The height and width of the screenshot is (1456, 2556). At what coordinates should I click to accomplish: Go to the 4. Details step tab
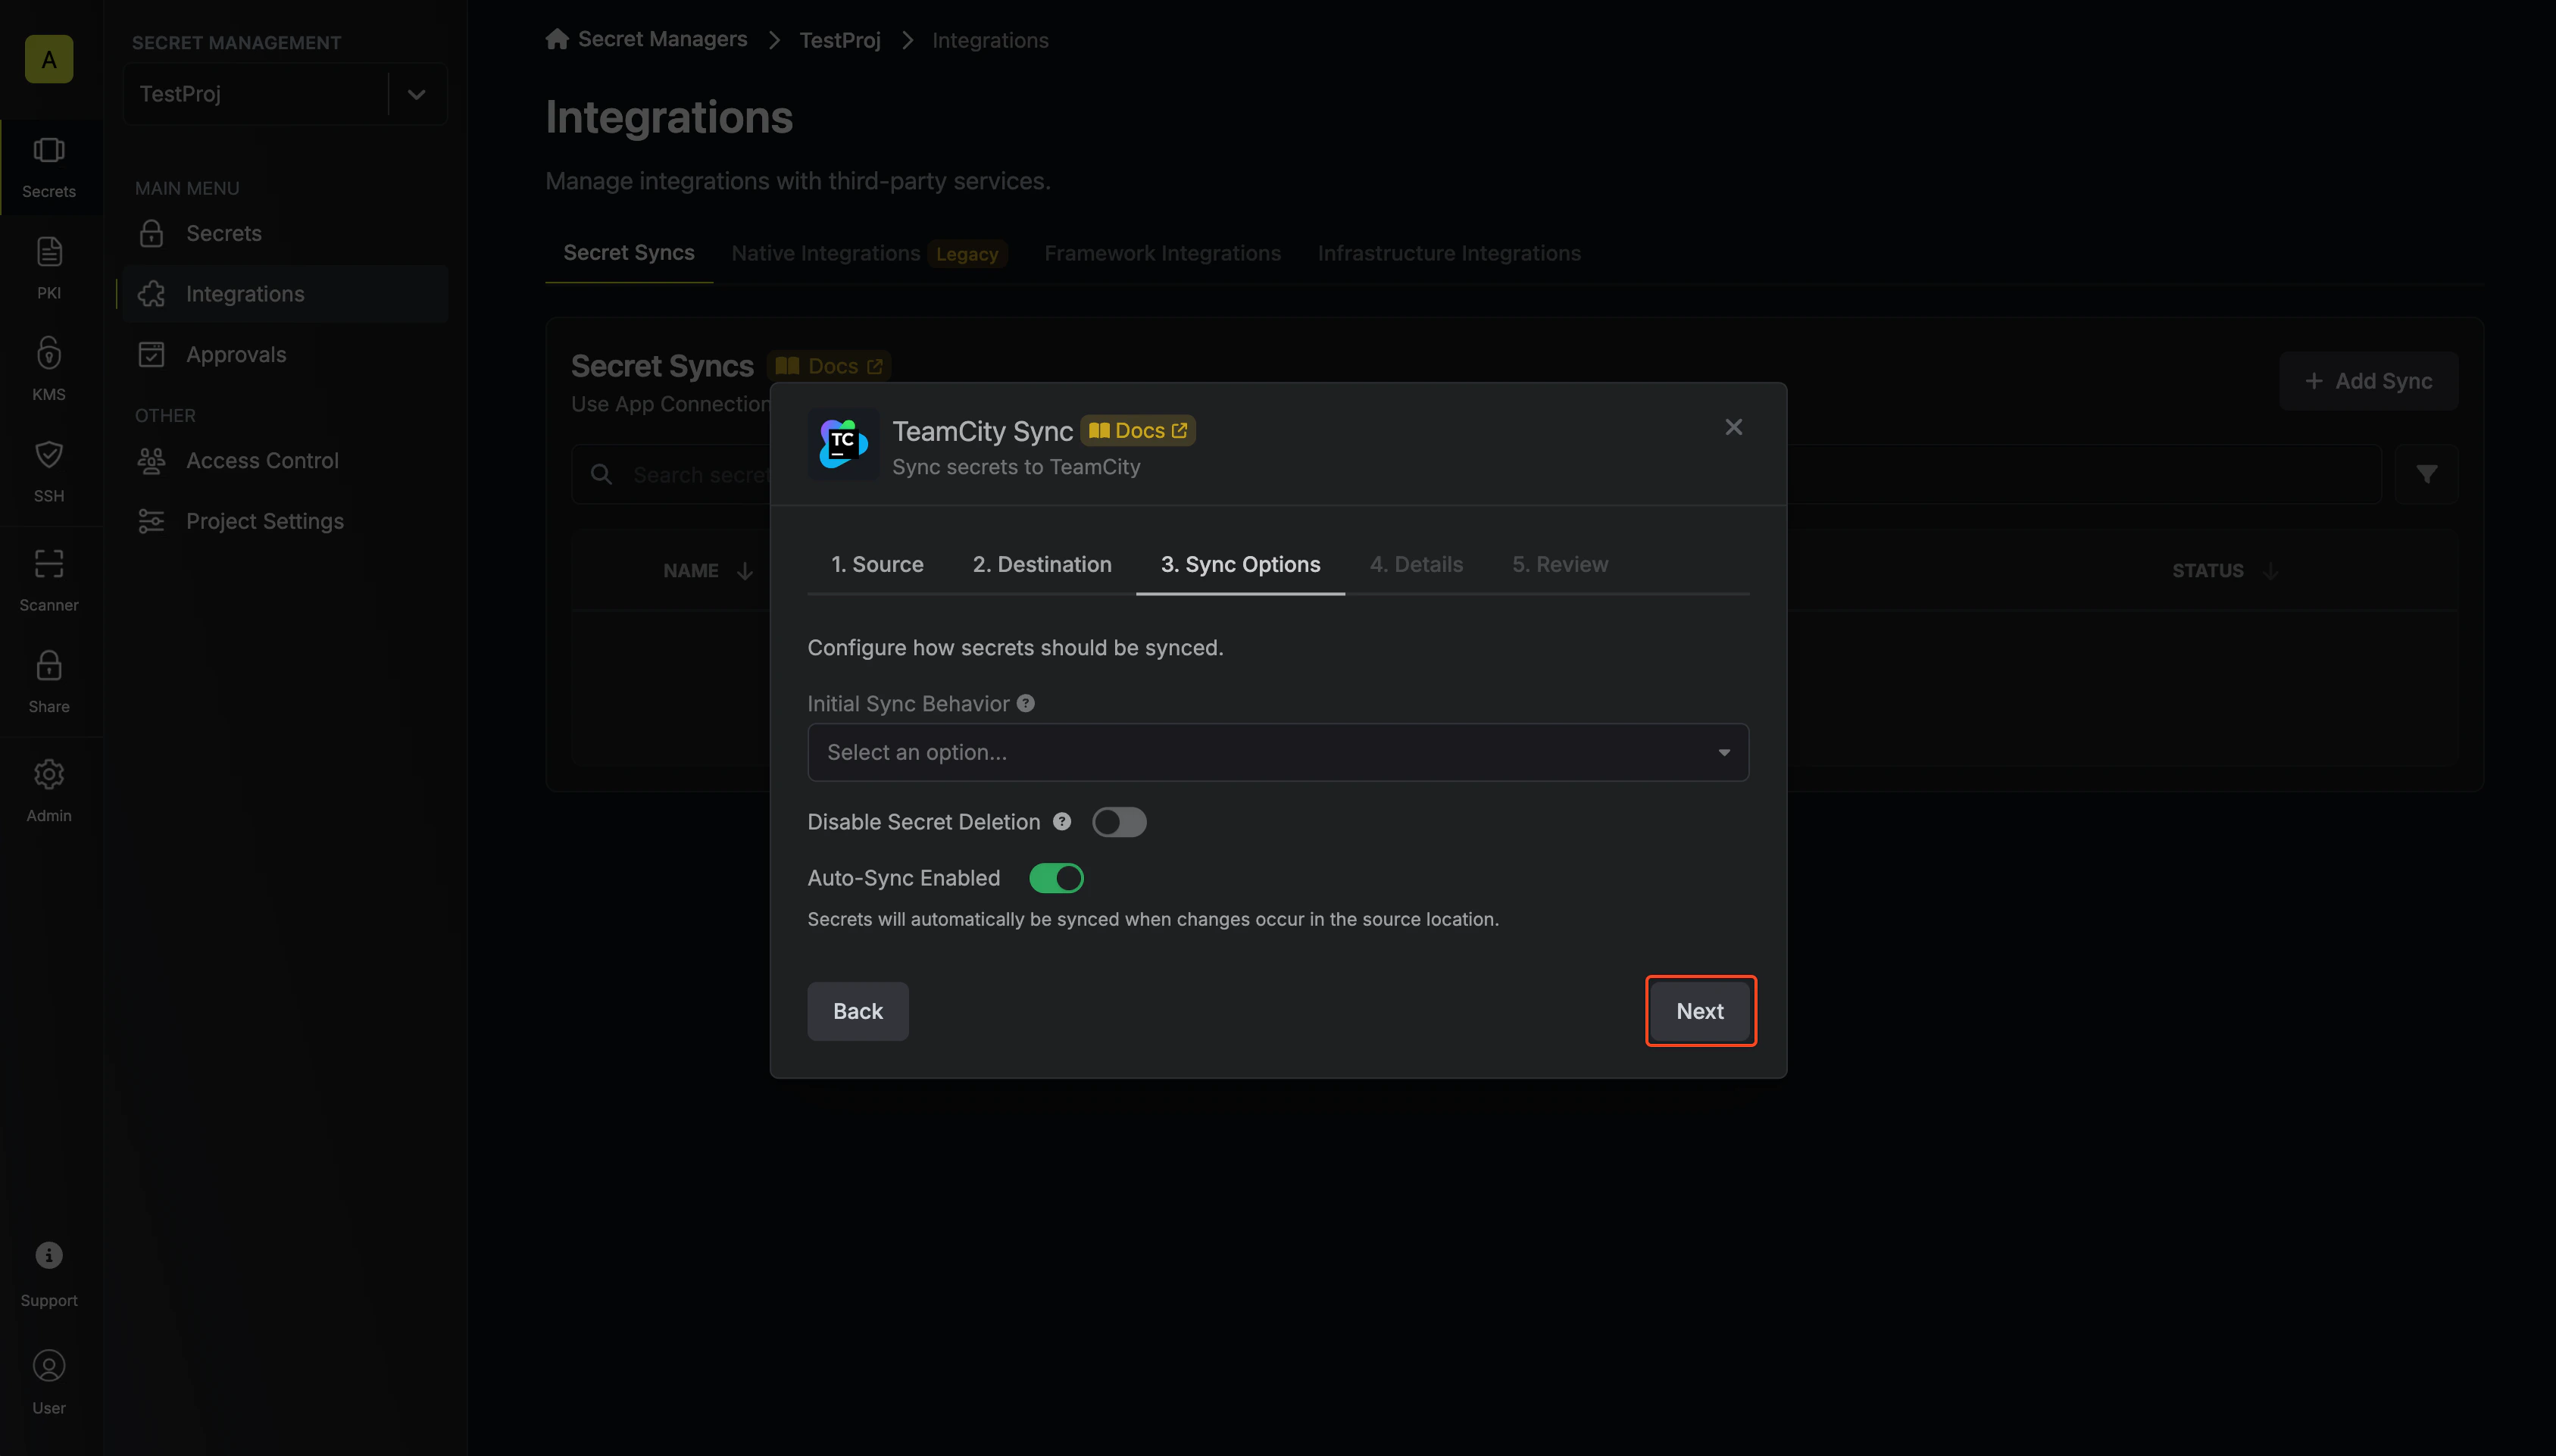1416,564
